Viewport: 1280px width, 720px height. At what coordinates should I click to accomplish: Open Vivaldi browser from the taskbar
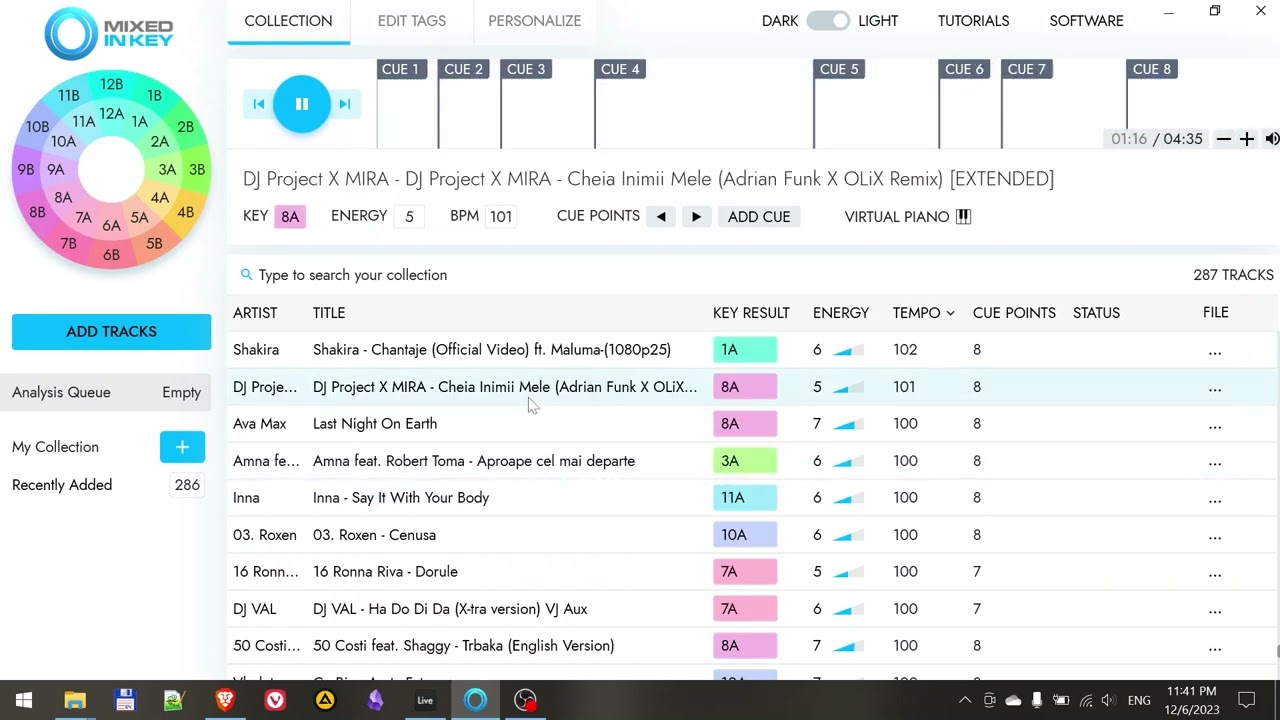coord(275,700)
